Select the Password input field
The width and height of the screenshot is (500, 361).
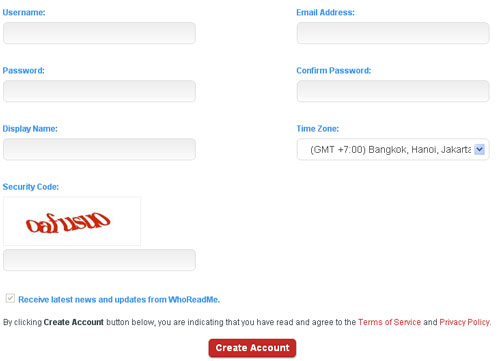[x=99, y=91]
